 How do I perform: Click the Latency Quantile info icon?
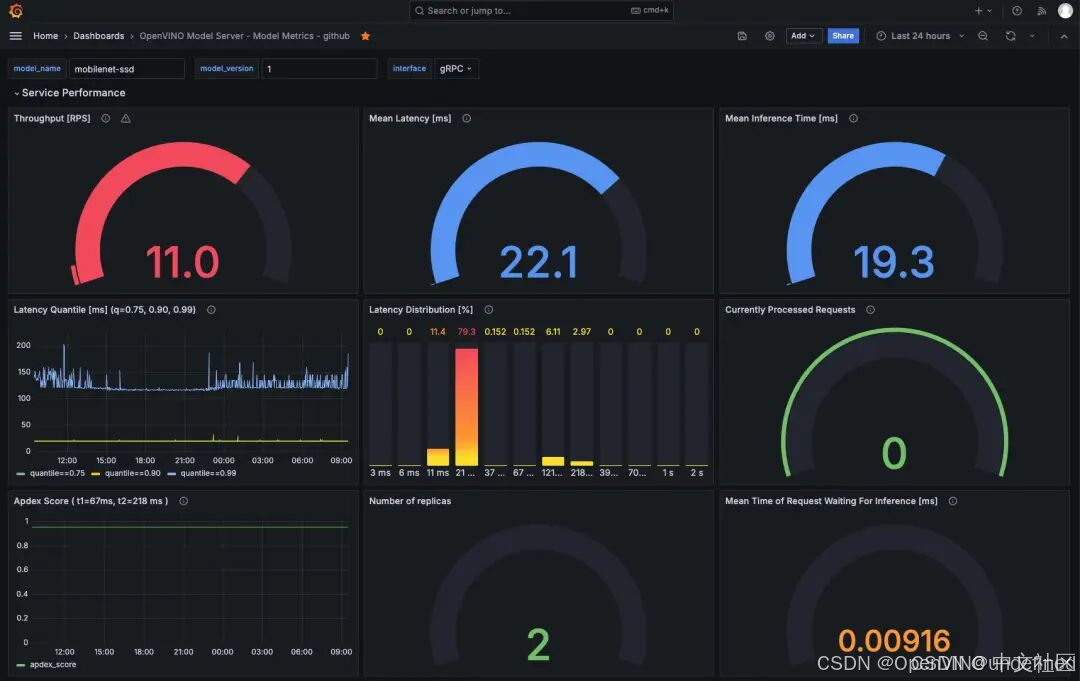211,310
